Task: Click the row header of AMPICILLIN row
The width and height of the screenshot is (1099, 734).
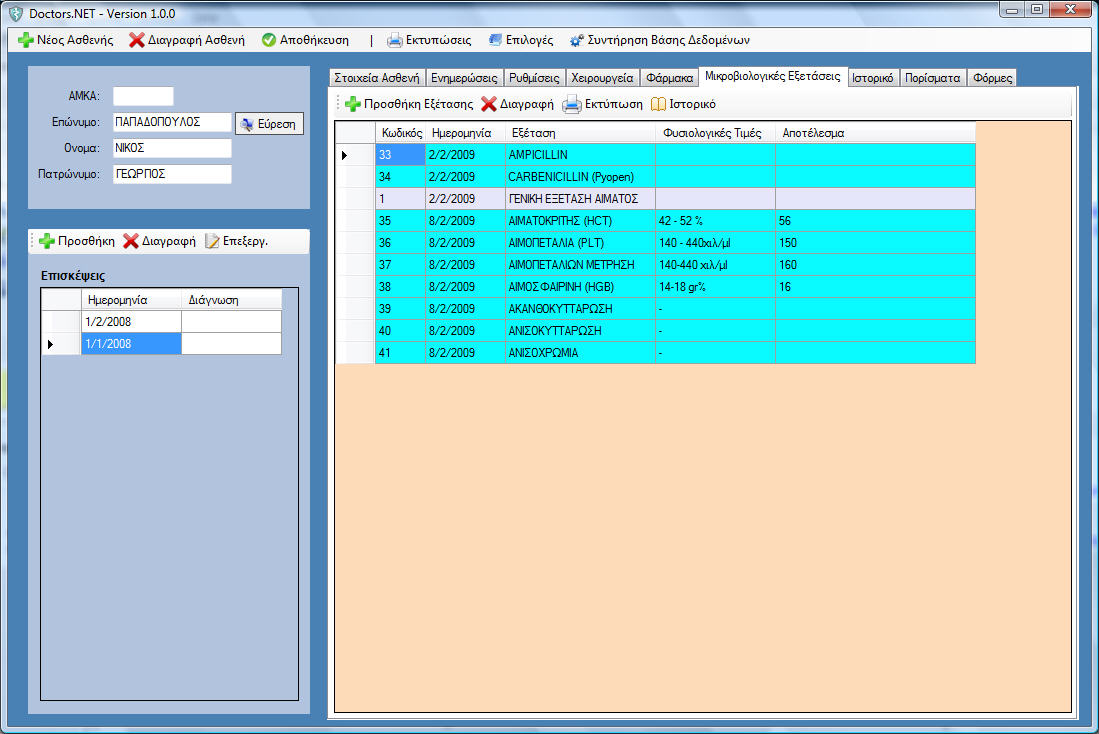Action: [x=355, y=155]
